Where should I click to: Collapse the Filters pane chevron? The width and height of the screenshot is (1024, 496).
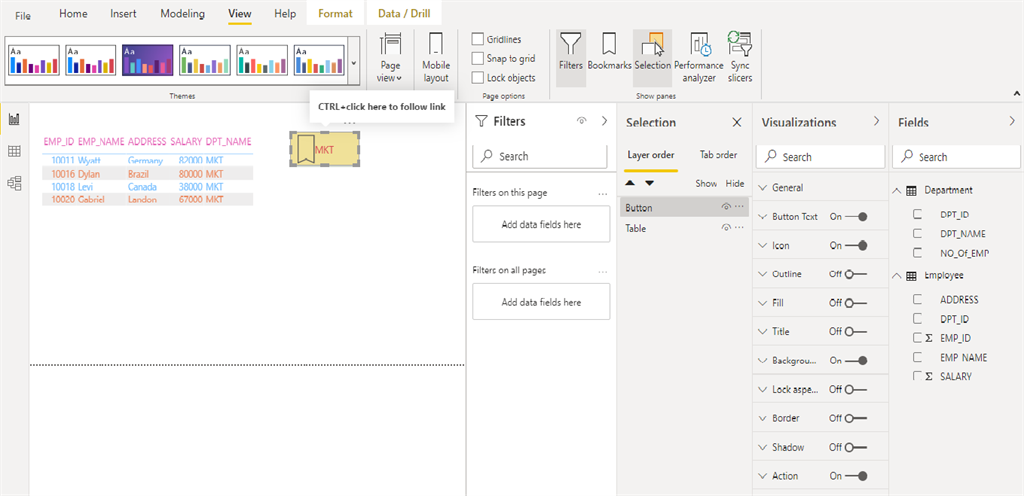click(x=604, y=121)
